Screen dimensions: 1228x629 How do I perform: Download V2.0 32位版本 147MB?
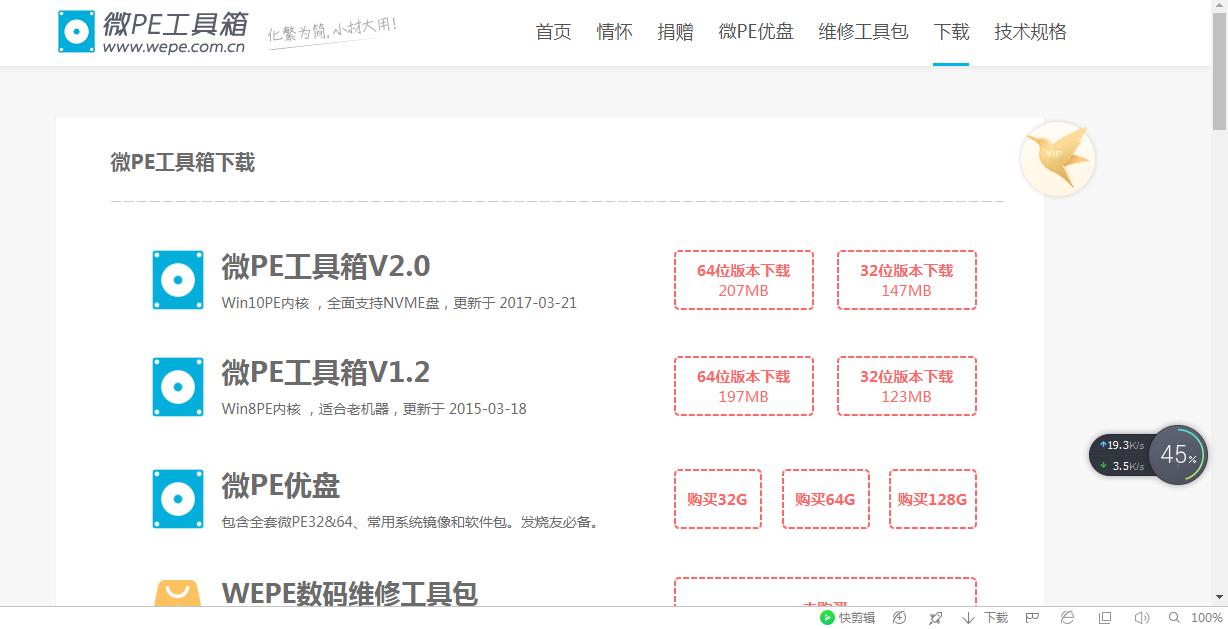[x=906, y=280]
